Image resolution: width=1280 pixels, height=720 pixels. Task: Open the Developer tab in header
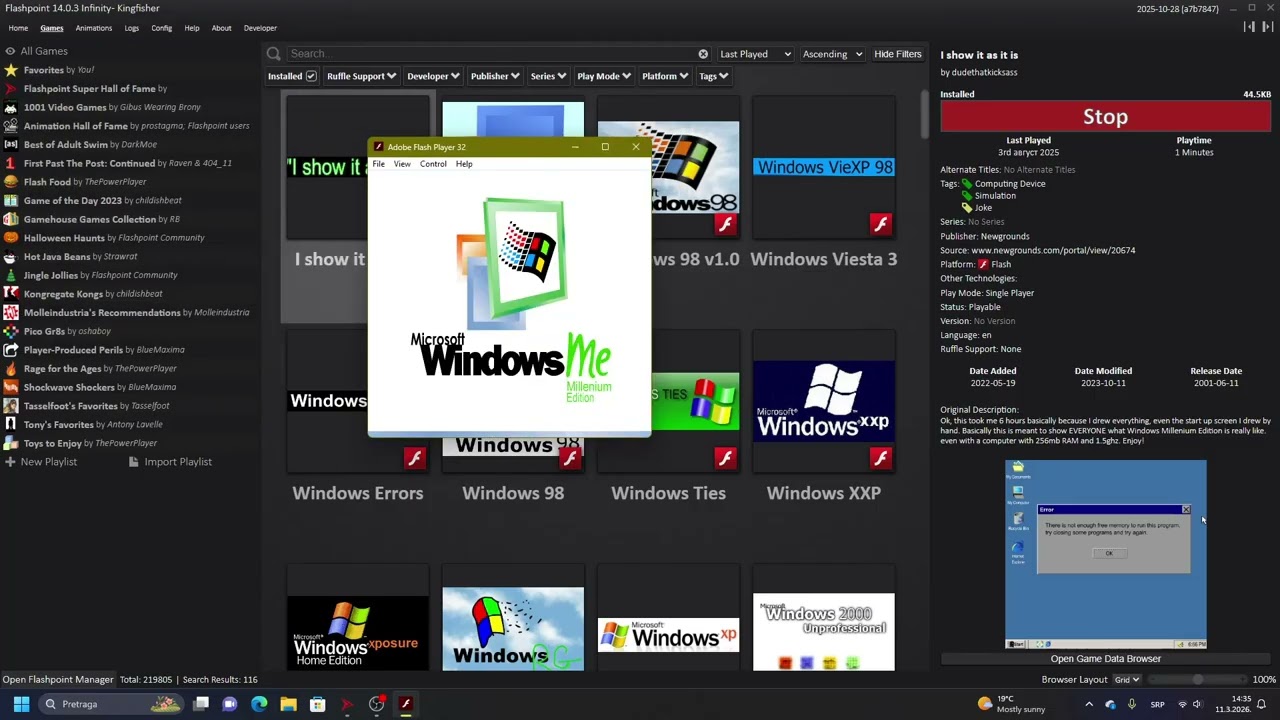pos(260,28)
